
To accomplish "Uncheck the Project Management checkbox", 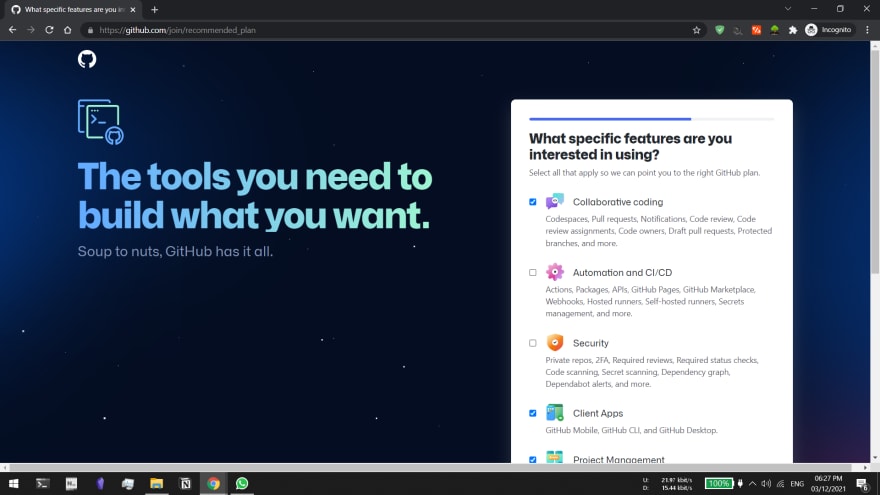I will tap(533, 460).
